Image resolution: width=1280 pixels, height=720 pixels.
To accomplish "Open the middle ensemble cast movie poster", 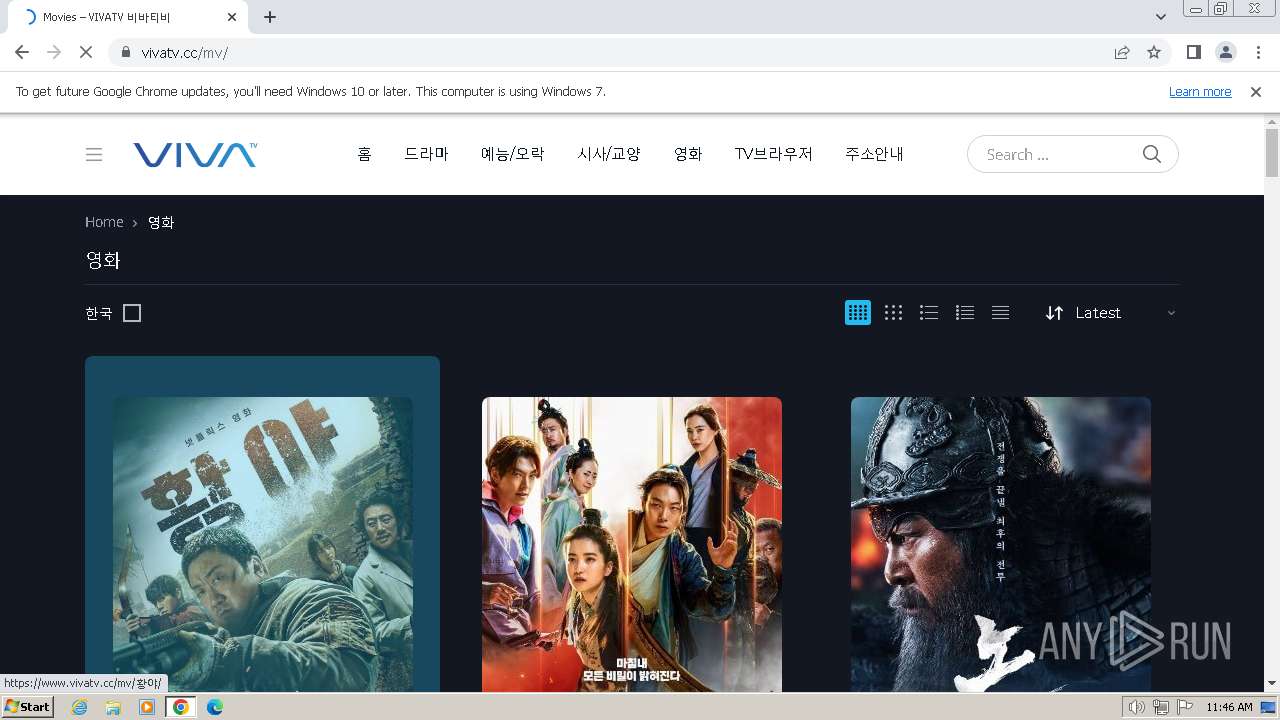I will coord(632,544).
